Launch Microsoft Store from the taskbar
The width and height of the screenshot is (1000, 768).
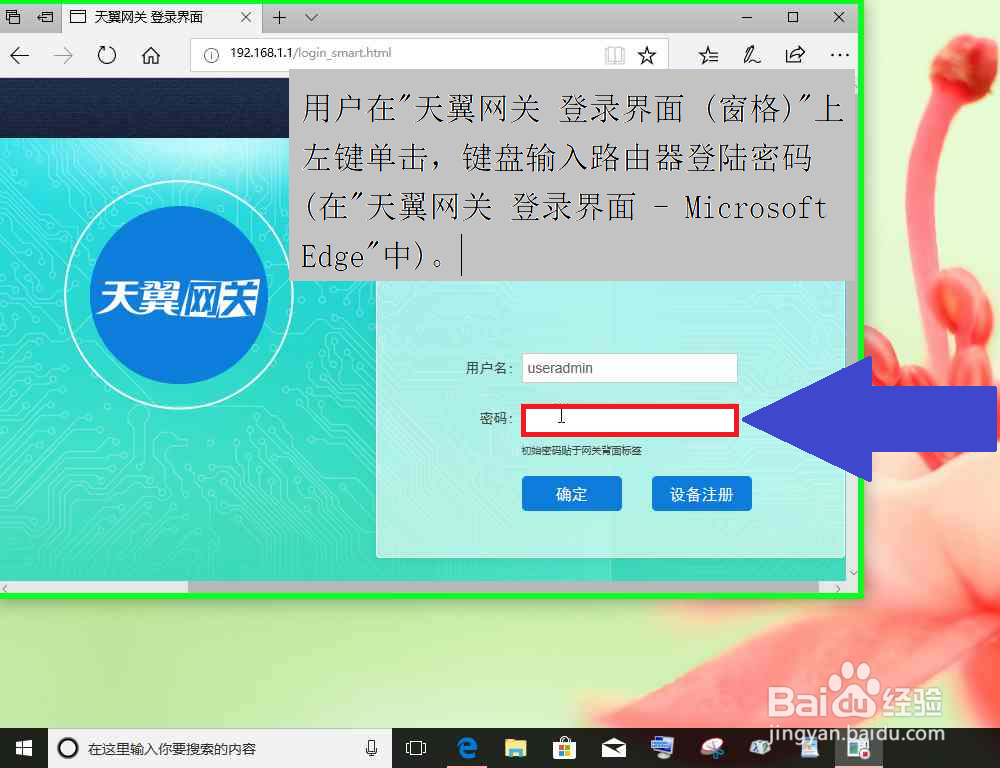click(x=565, y=747)
